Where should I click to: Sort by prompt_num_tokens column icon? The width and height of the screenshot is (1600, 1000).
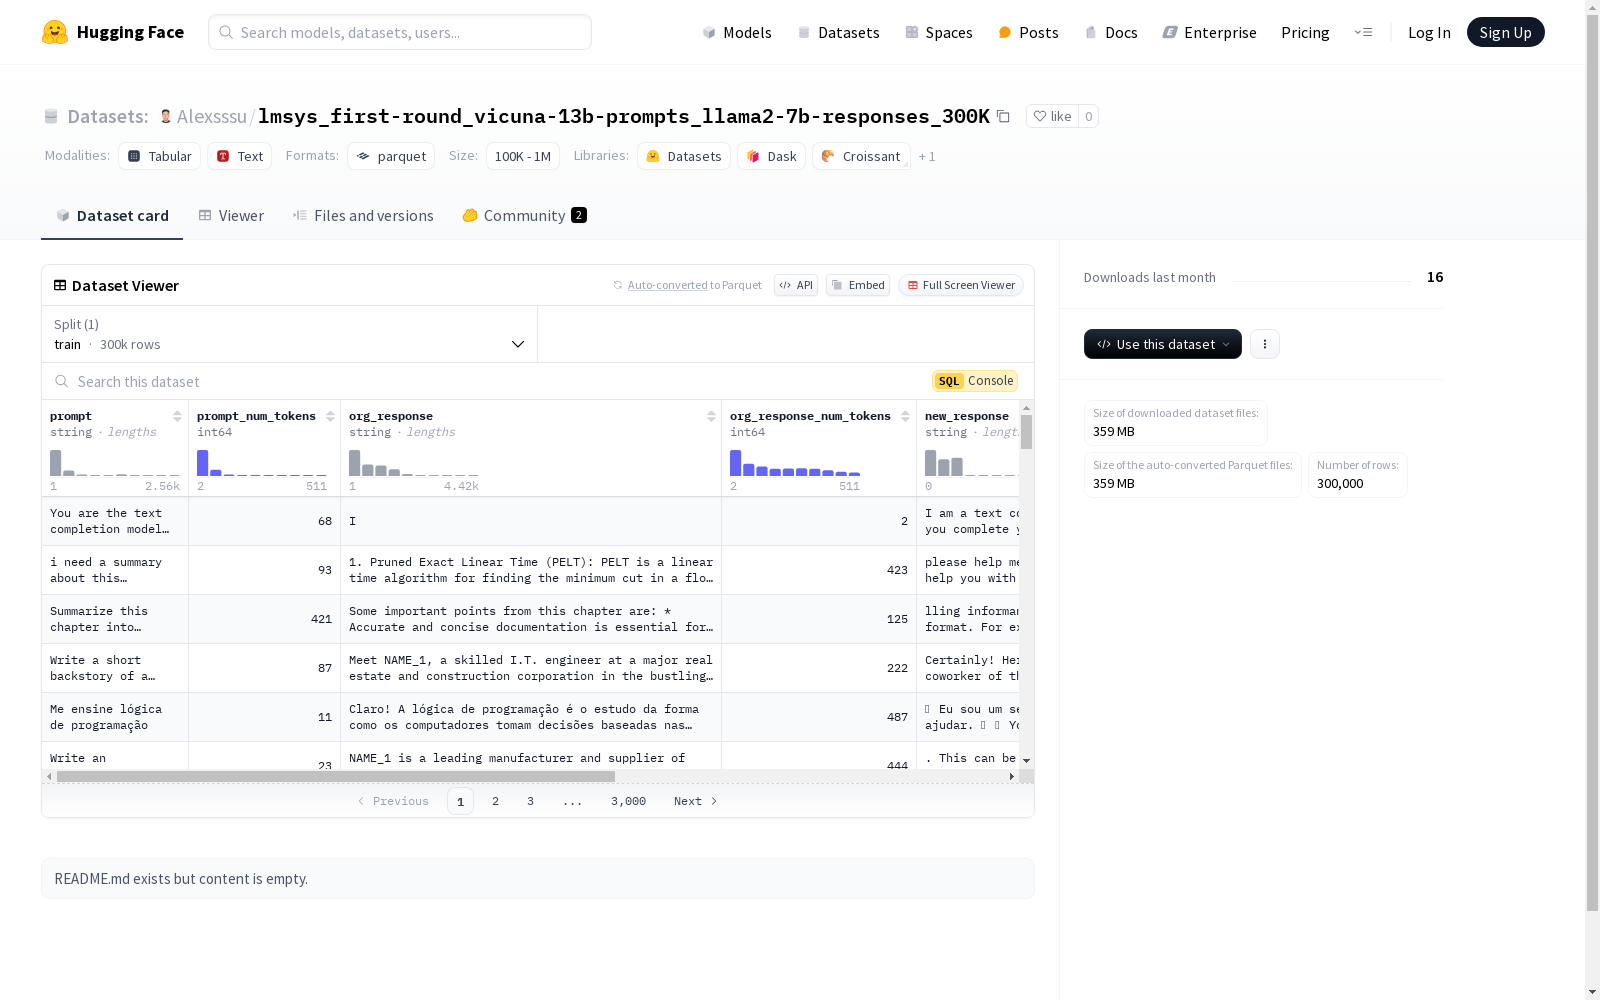[x=330, y=416]
